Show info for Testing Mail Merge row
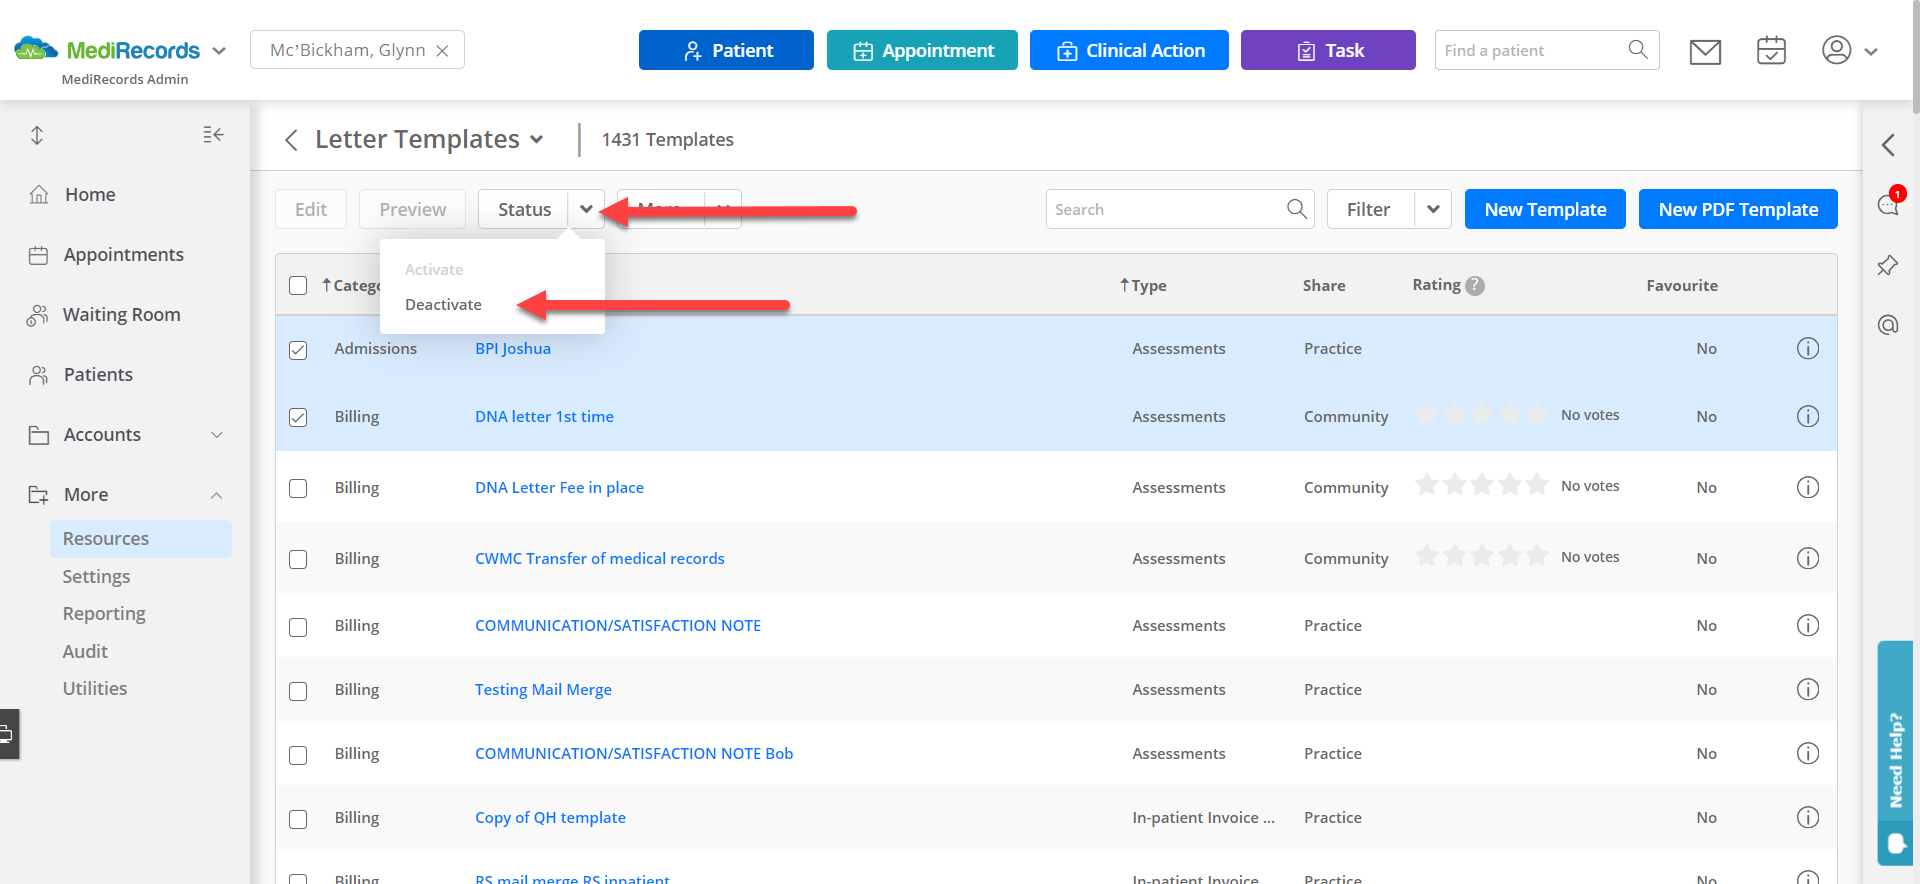1920x884 pixels. pos(1808,689)
